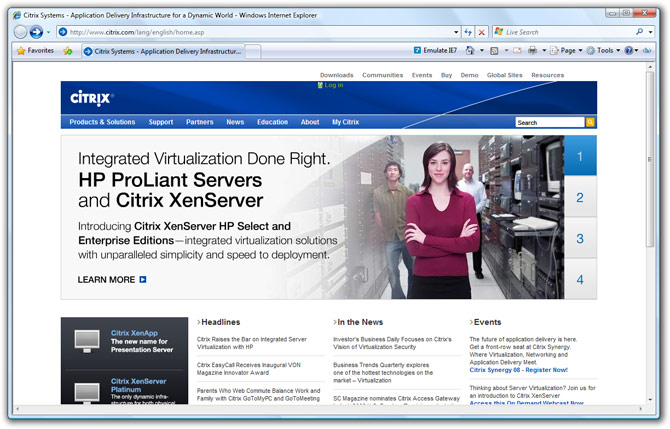Click the Headlines section heading
The width and height of the screenshot is (670, 429).
(x=220, y=322)
